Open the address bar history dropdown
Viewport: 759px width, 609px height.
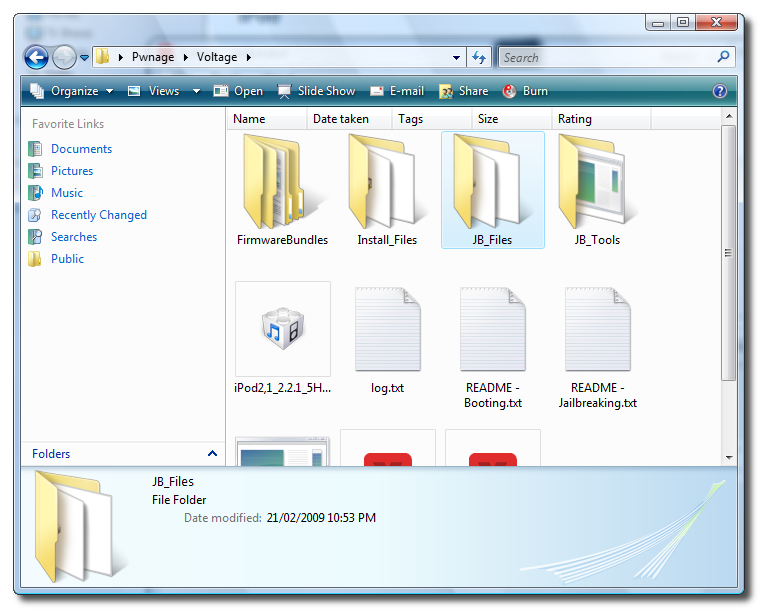pos(457,57)
